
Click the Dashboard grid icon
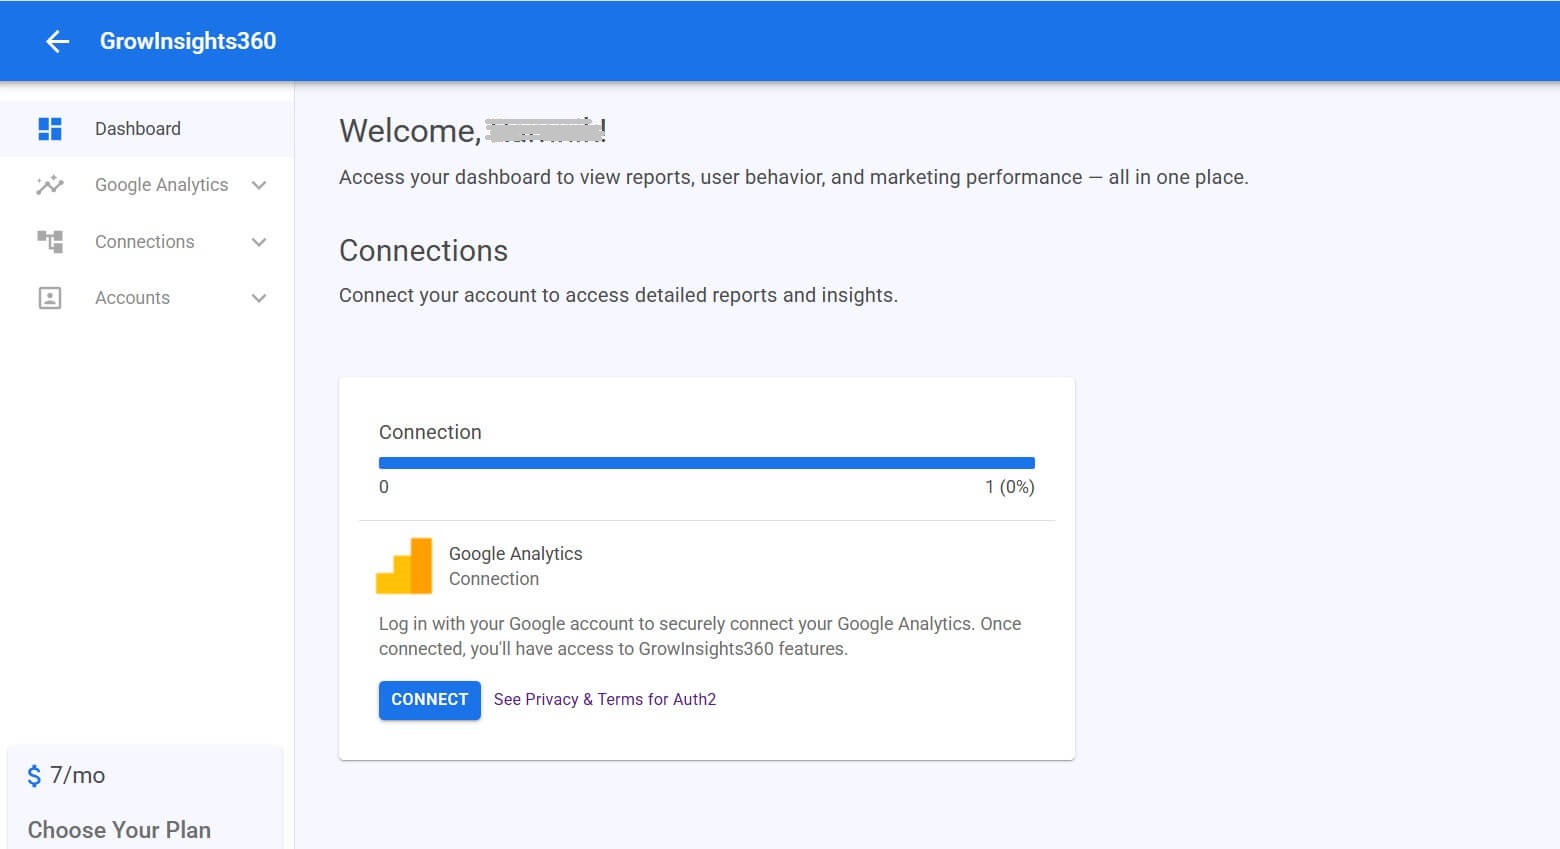tap(50, 129)
